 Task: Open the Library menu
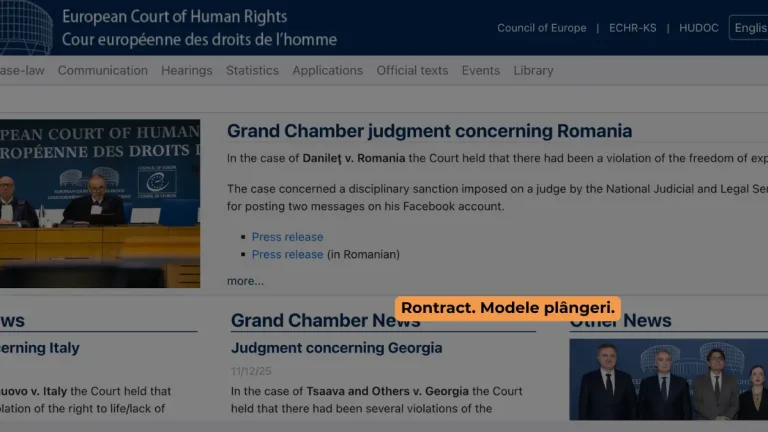point(533,71)
